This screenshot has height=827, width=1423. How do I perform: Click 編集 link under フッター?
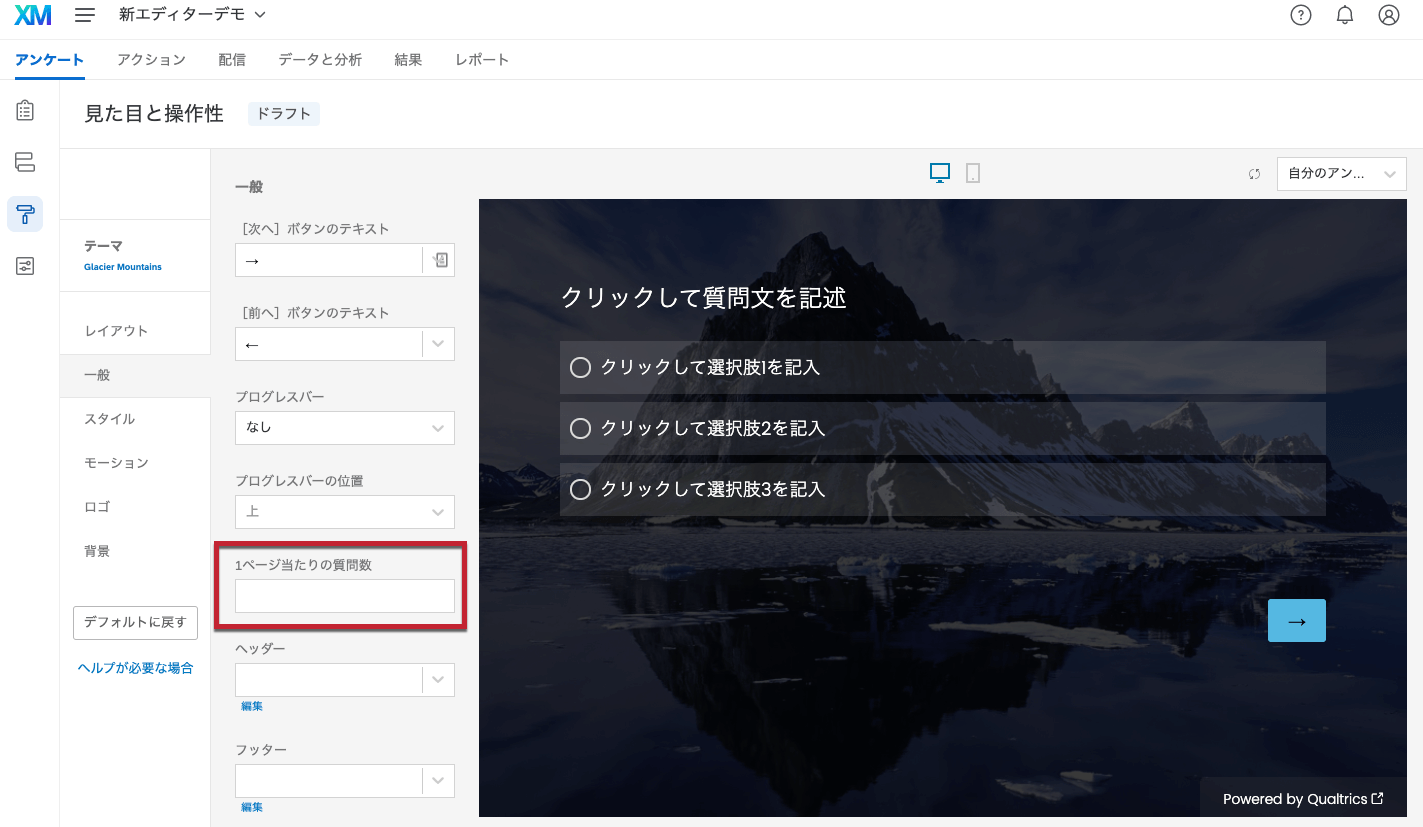pyautogui.click(x=252, y=807)
